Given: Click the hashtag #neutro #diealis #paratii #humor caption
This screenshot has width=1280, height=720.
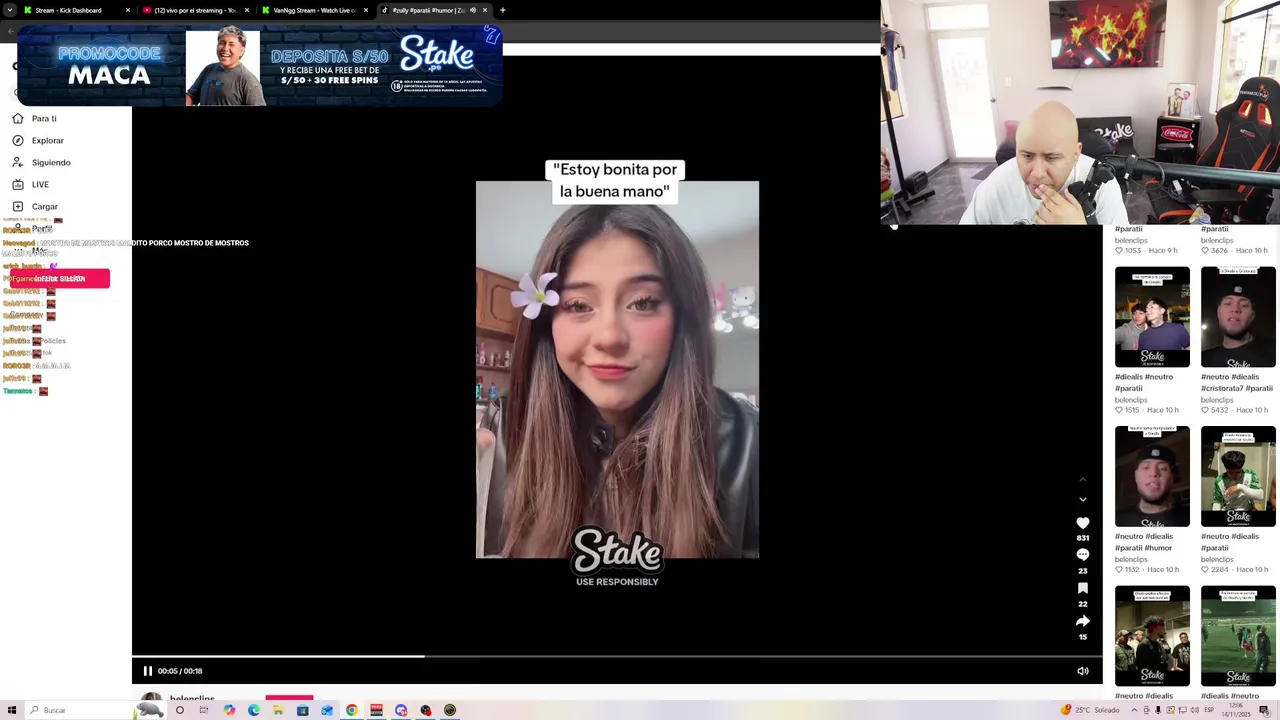Looking at the screenshot, I should (1144, 542).
